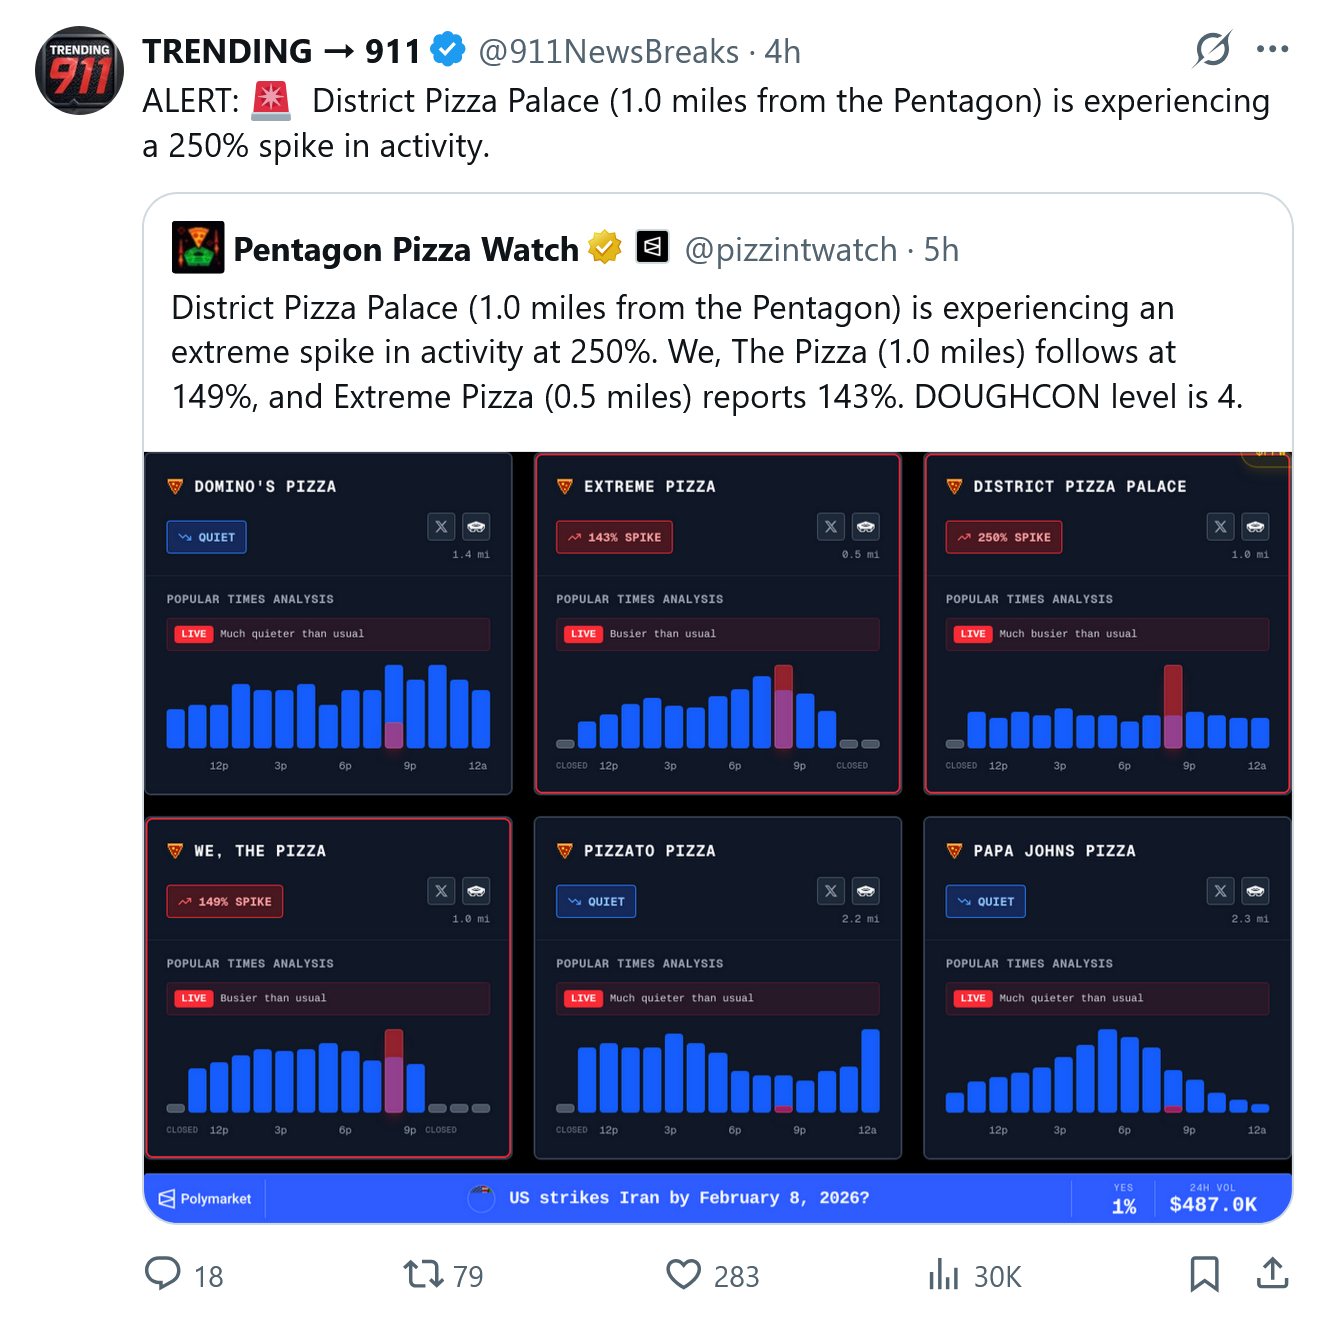
Task: Click the 250% SPIKE badge
Action: (1004, 537)
